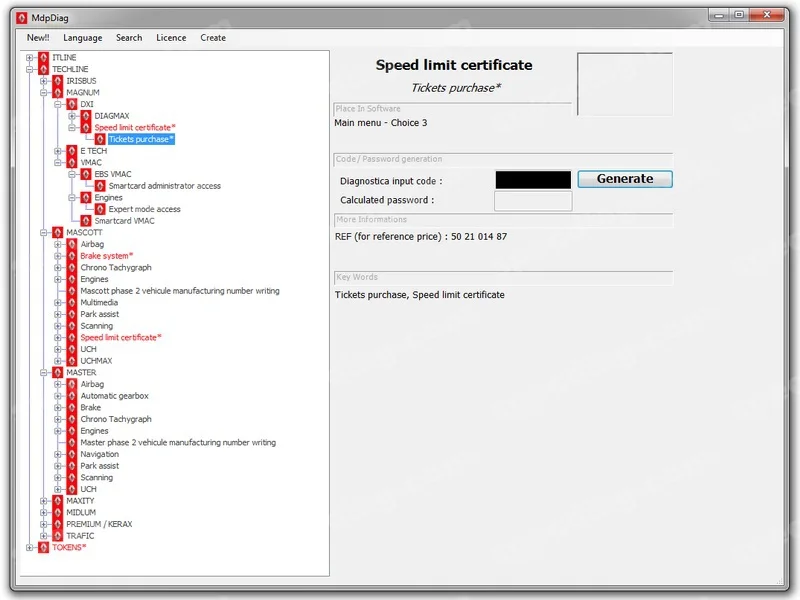Expand the ITLINE tree node
800x600 pixels.
click(30, 58)
